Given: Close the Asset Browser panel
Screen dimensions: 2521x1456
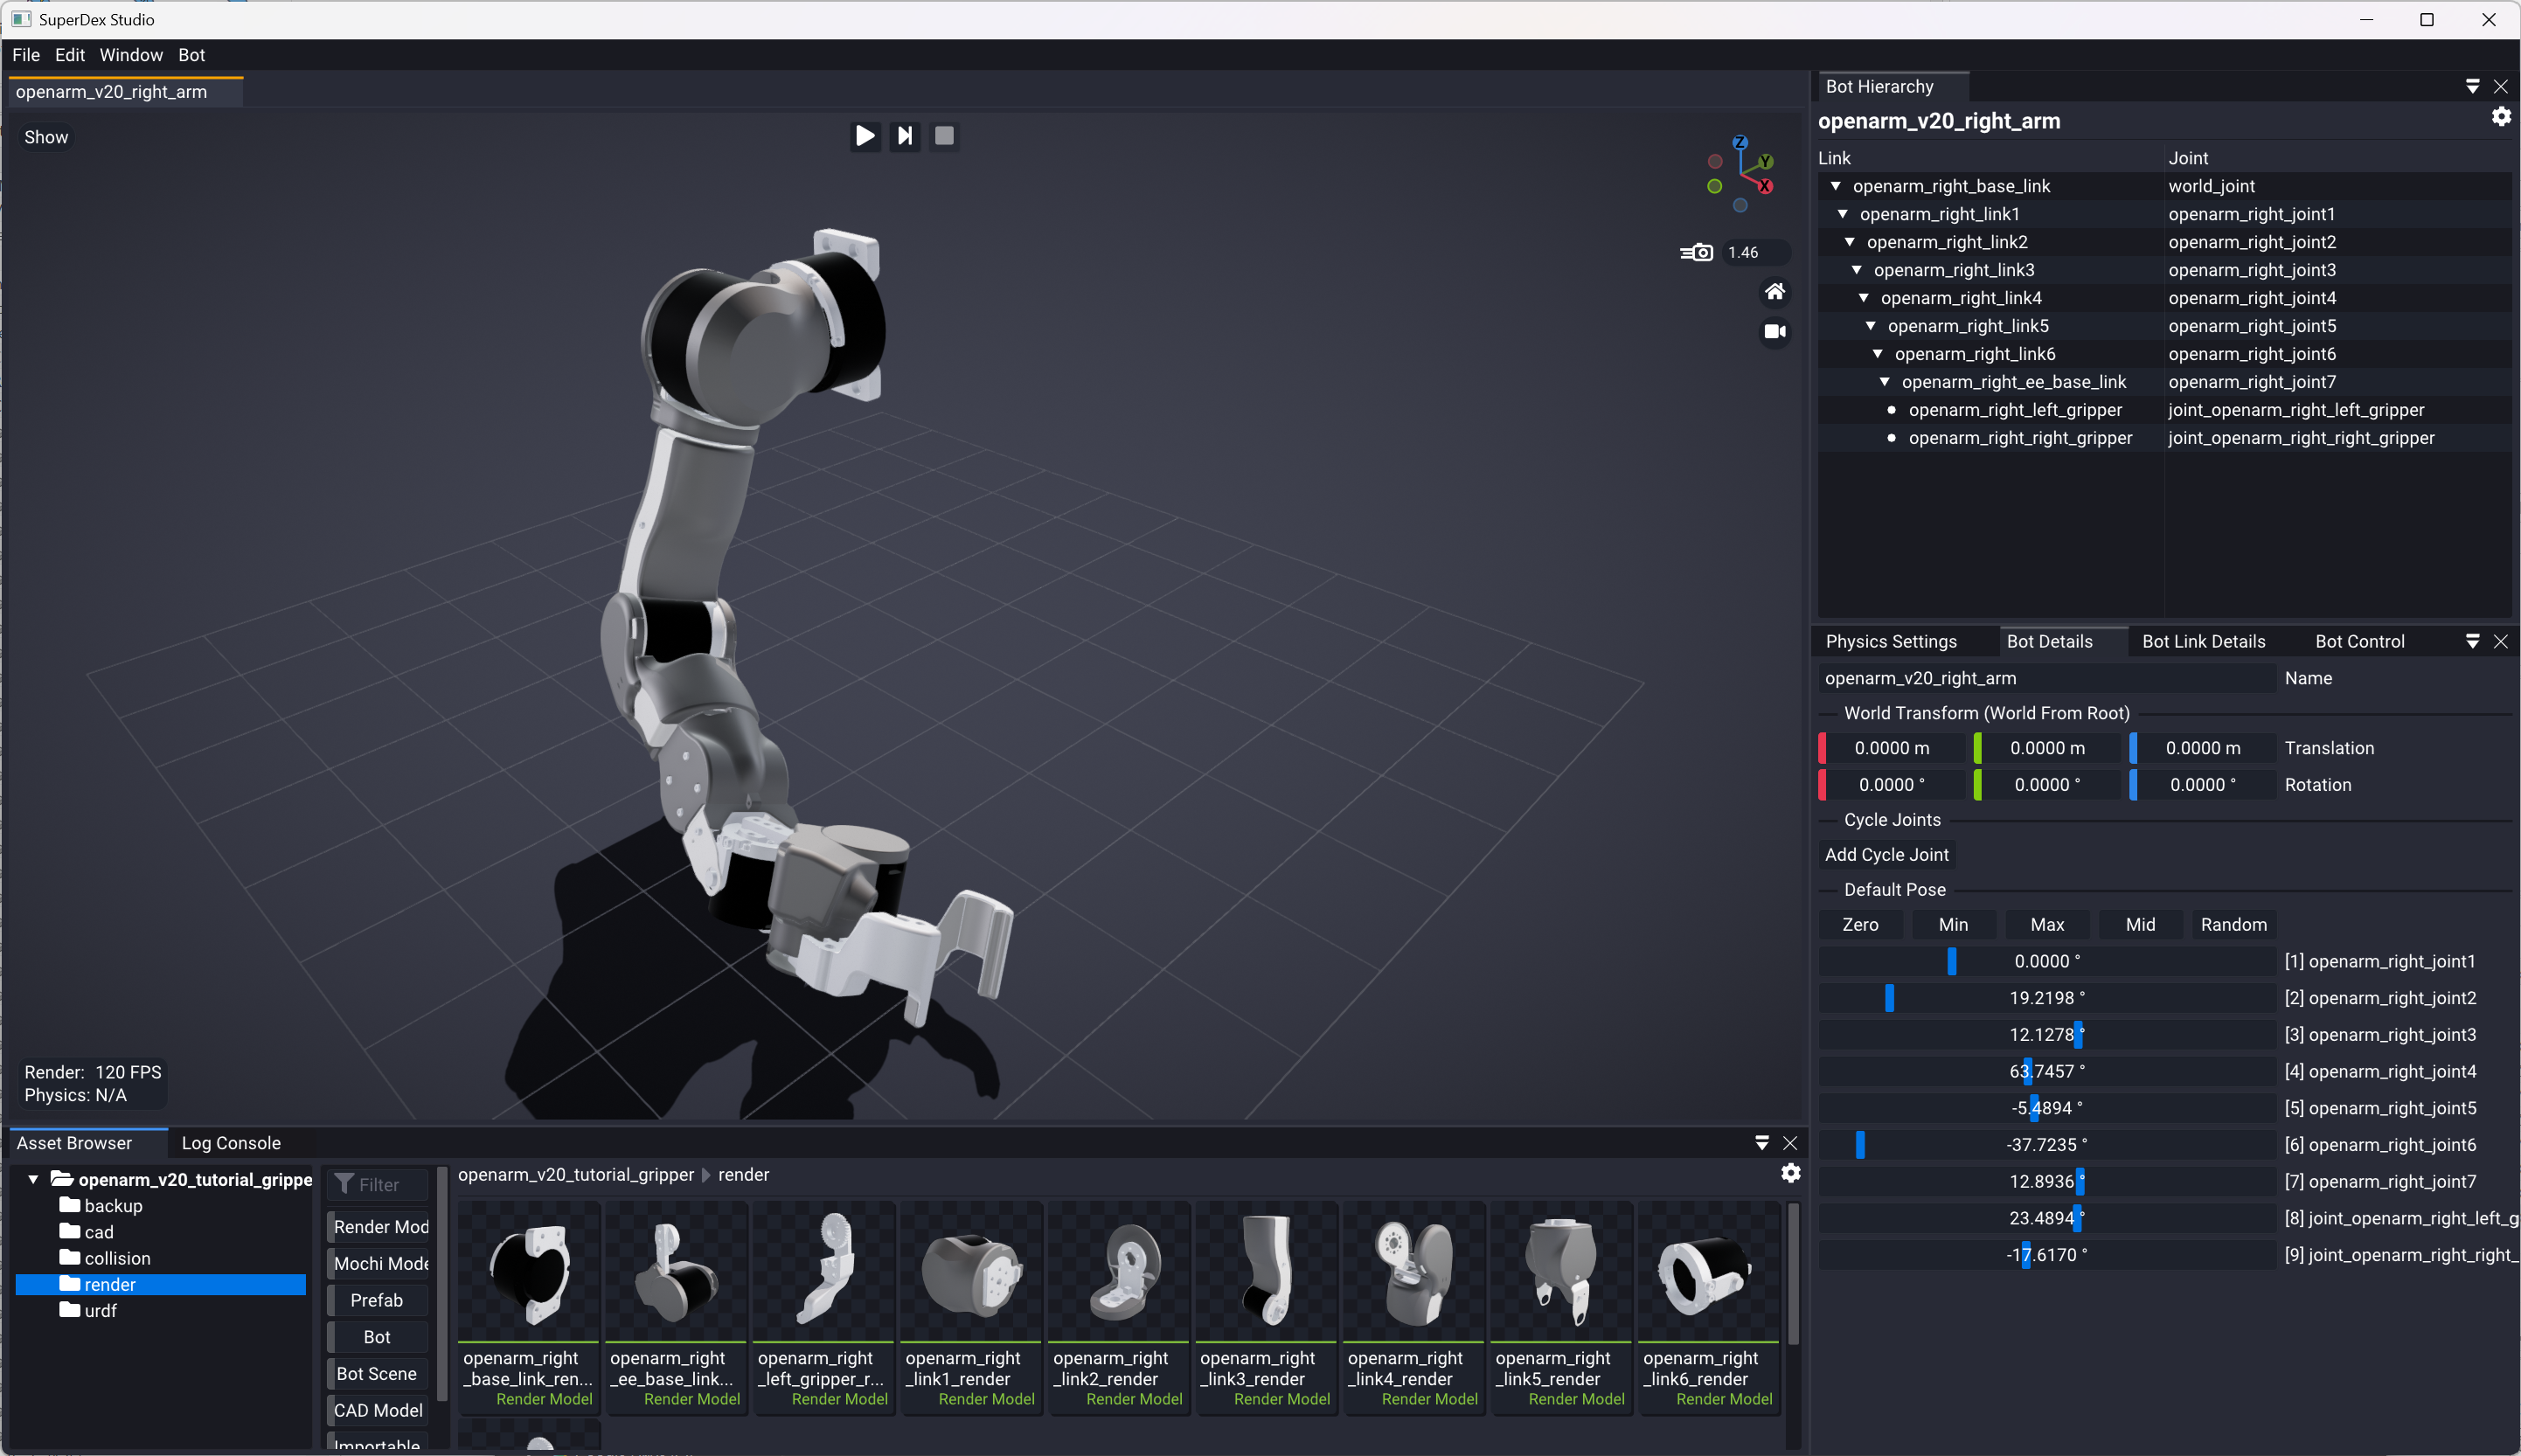Looking at the screenshot, I should point(1790,1143).
